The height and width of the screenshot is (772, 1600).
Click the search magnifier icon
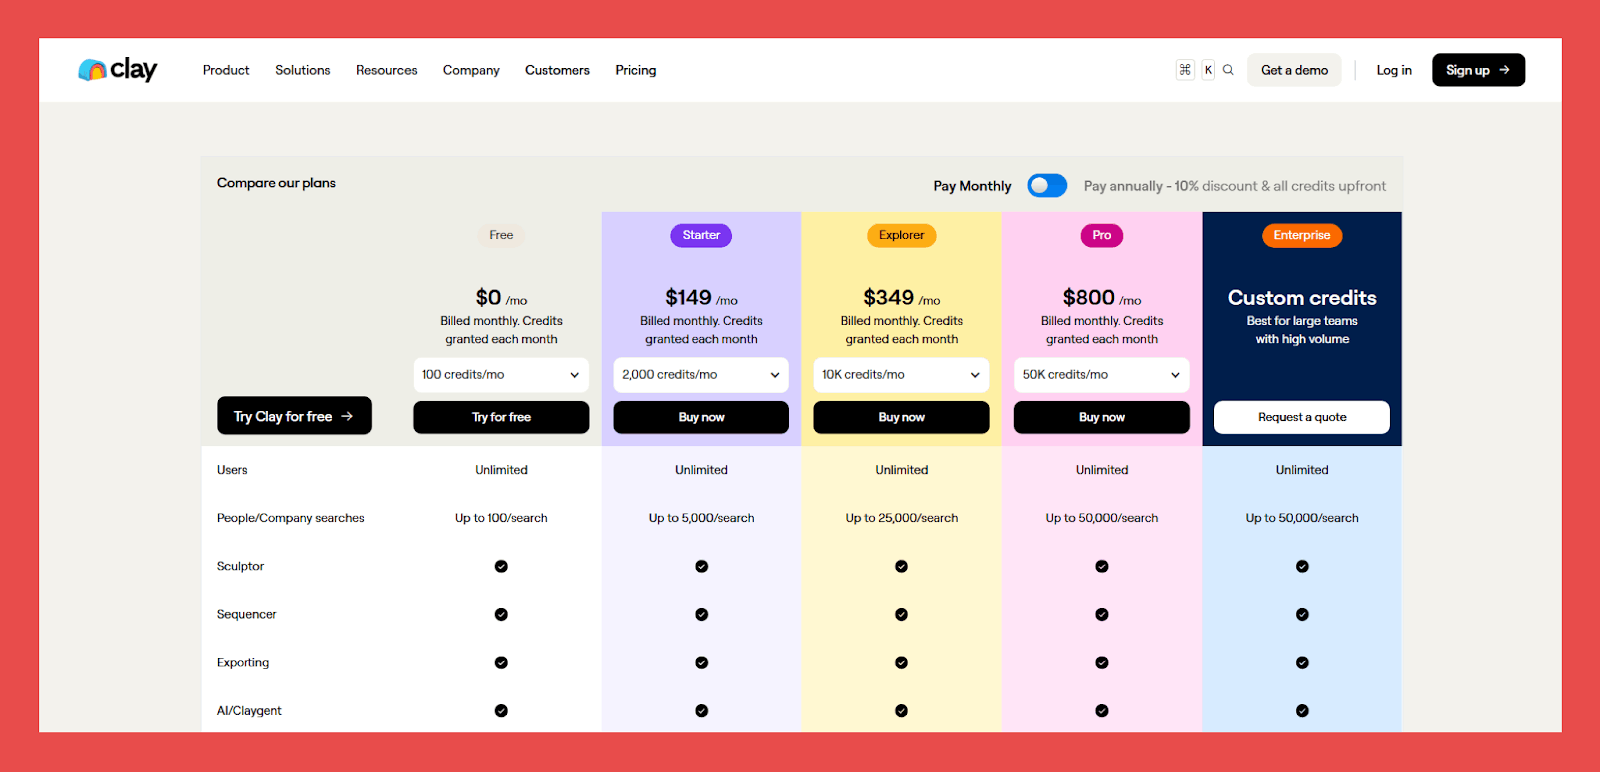pyautogui.click(x=1228, y=70)
